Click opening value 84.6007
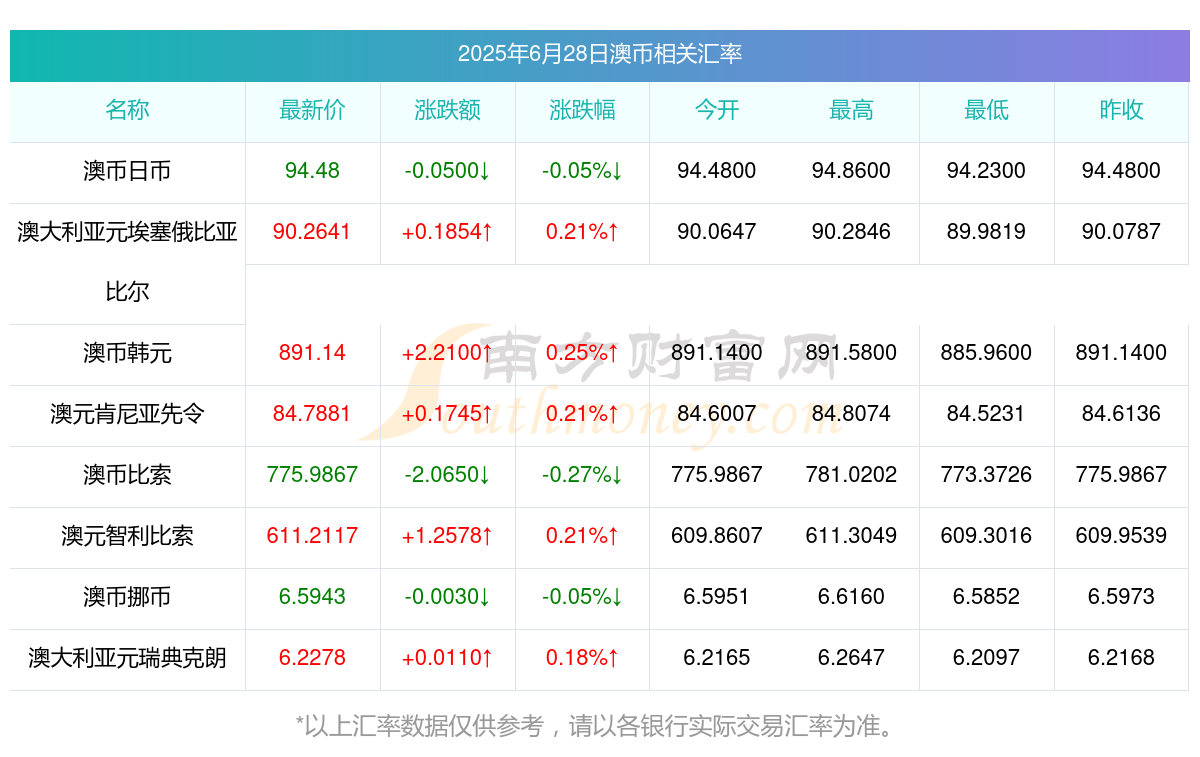This screenshot has height=757, width=1200. [717, 414]
